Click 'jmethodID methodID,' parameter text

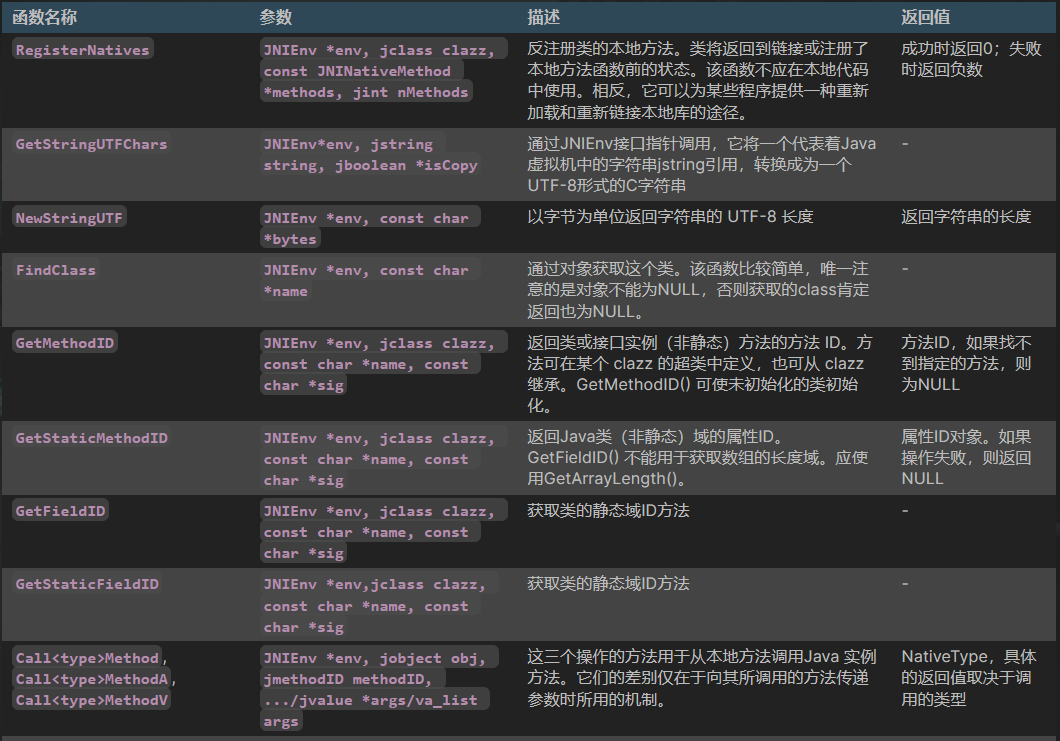pos(347,679)
